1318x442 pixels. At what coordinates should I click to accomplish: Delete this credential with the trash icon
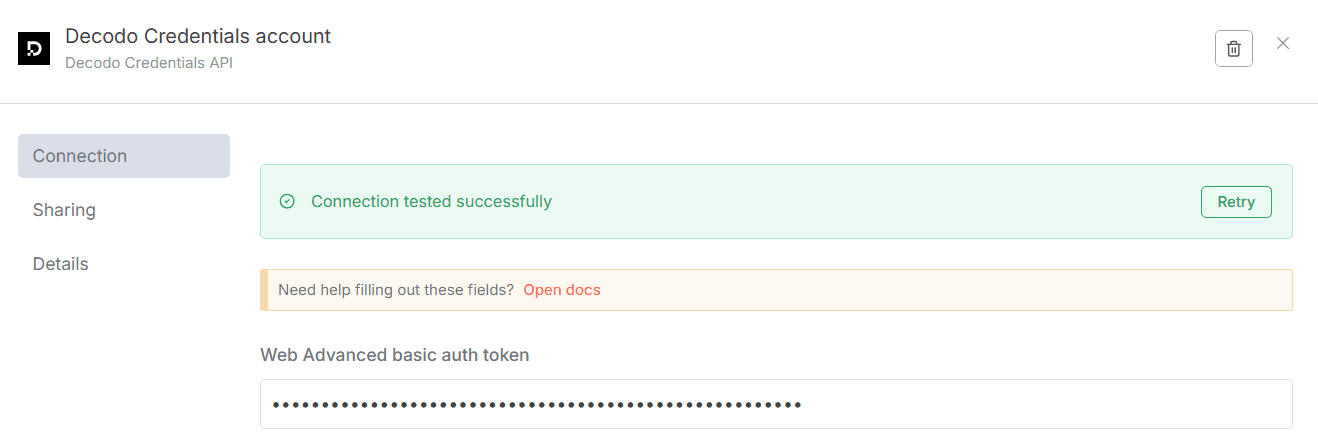tap(1233, 48)
